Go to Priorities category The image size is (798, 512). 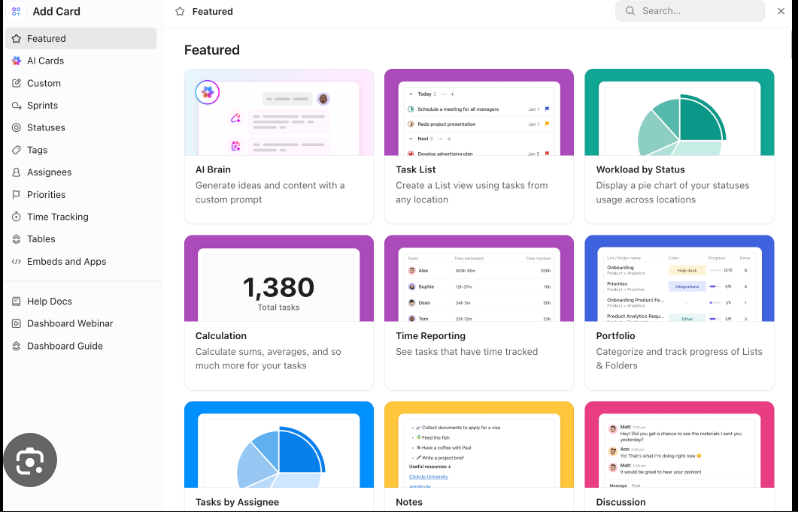81,194
